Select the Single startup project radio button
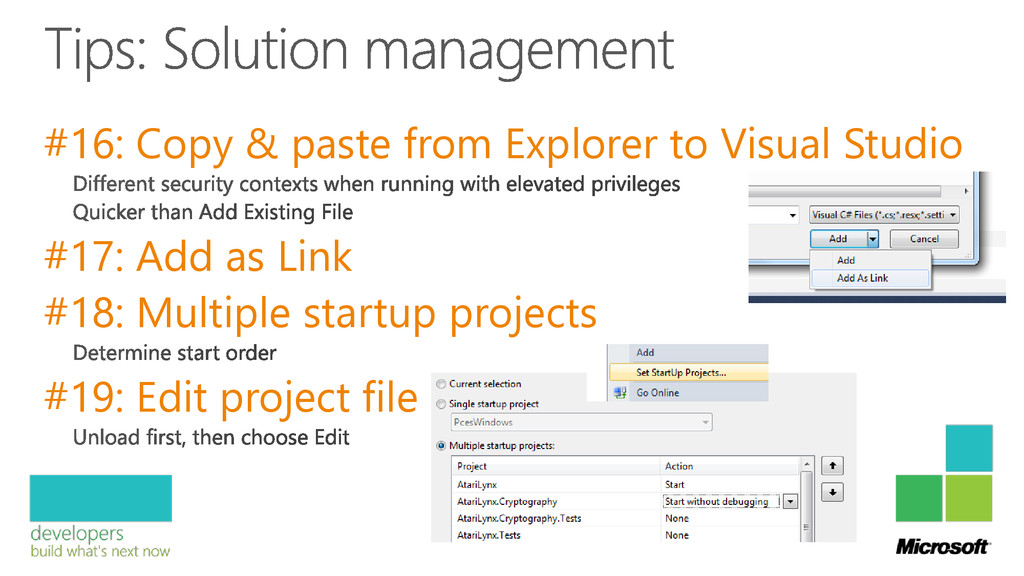The image size is (1024, 576). [441, 404]
